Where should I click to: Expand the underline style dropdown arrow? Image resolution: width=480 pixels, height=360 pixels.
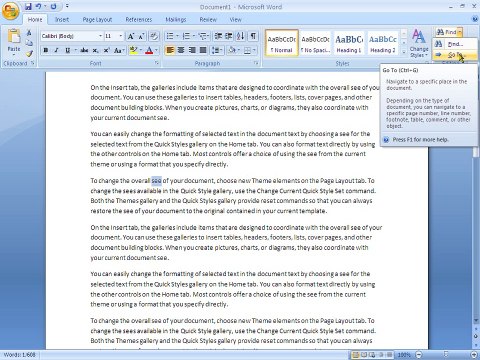point(75,50)
